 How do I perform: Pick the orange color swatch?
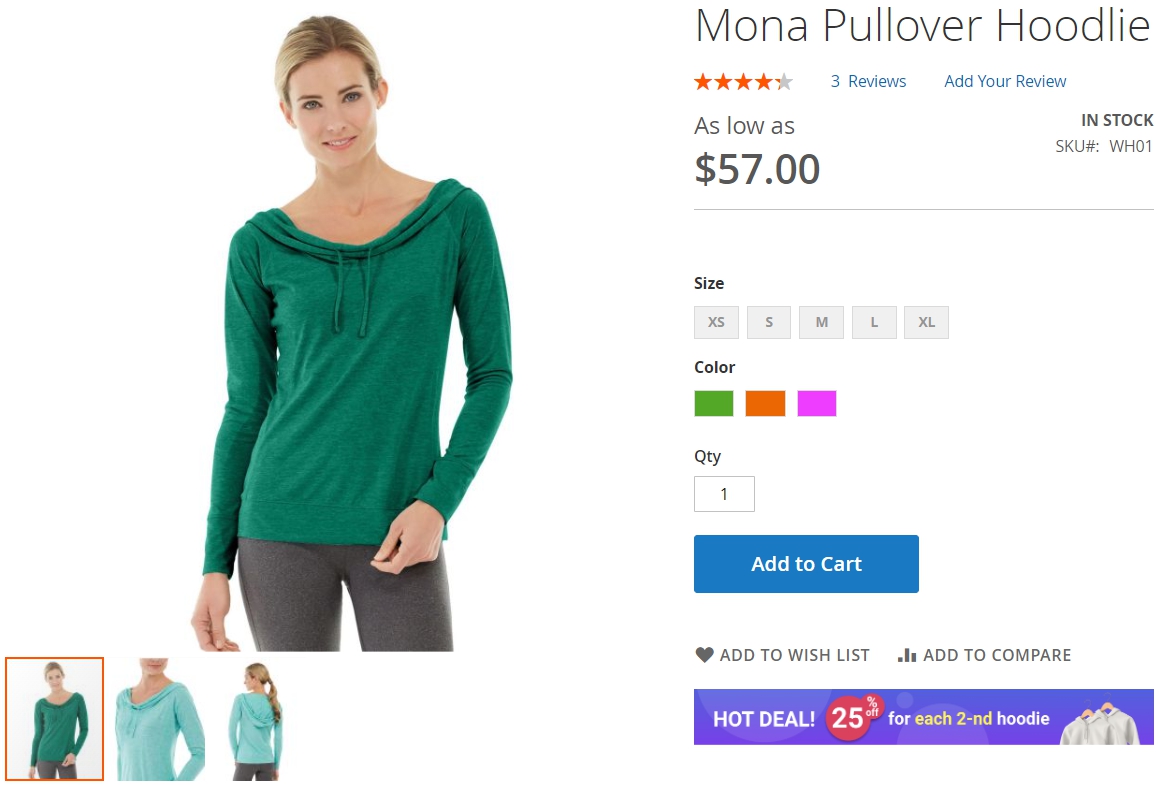(x=765, y=403)
